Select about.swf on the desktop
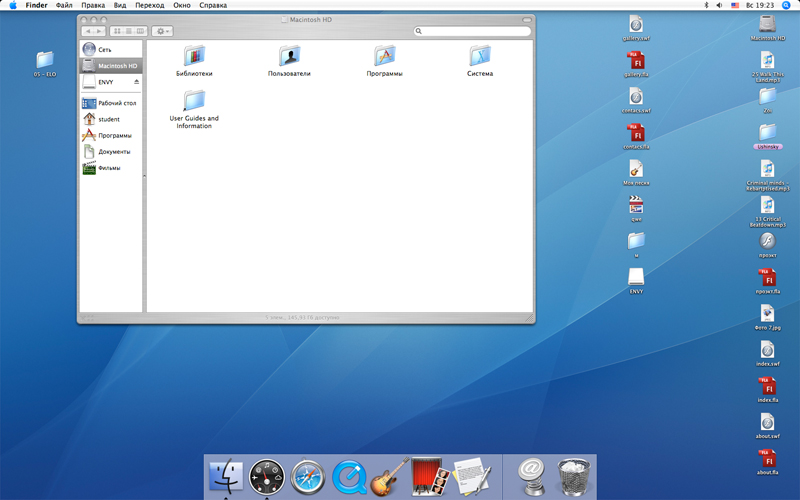 click(x=767, y=426)
